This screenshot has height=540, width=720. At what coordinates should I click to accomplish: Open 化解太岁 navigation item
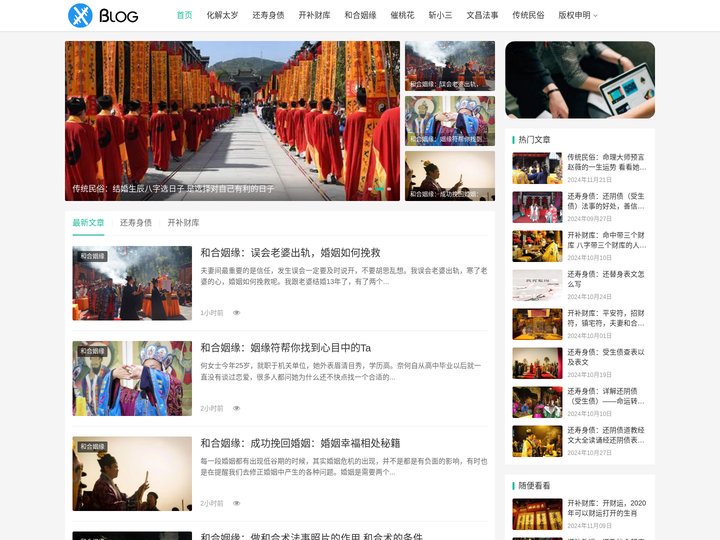click(222, 15)
